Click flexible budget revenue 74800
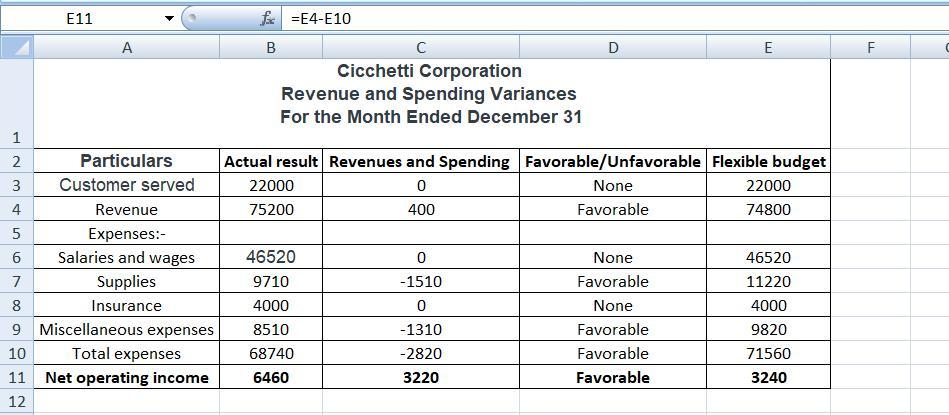949x415 pixels. point(768,209)
